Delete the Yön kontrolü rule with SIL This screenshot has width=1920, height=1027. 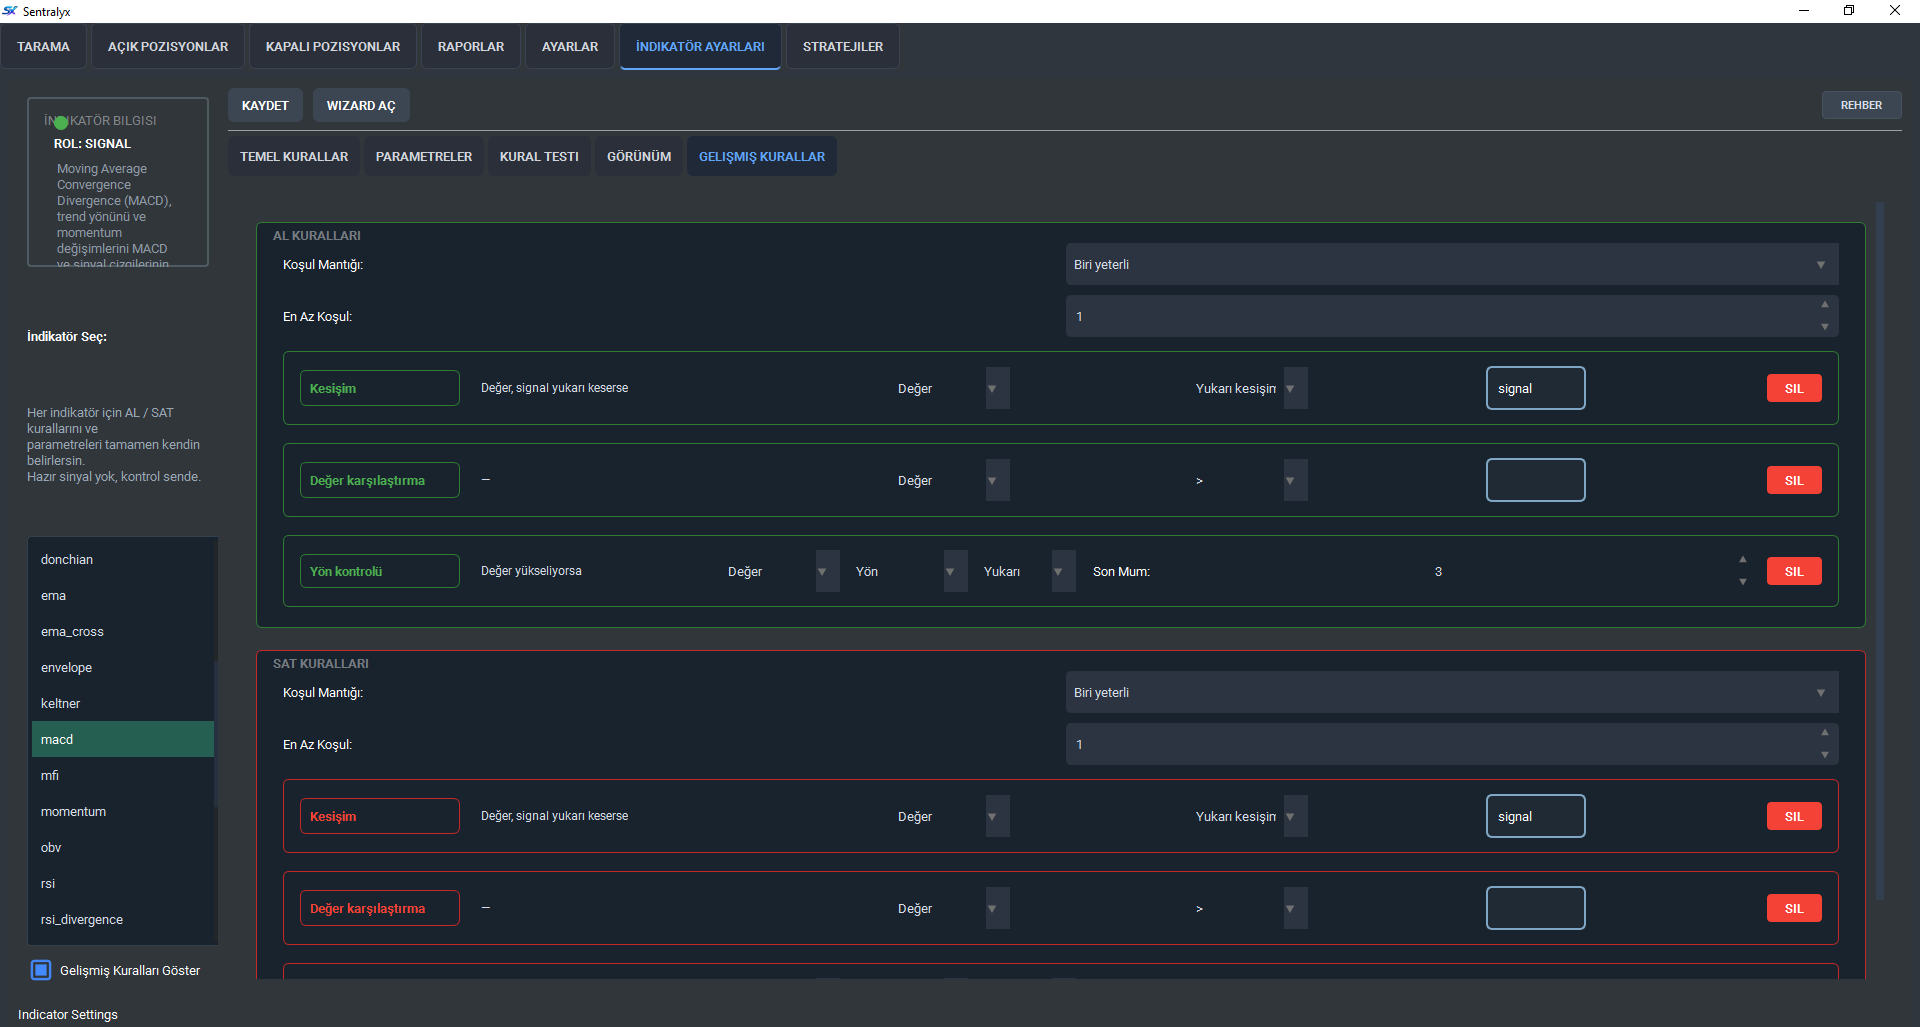1794,572
